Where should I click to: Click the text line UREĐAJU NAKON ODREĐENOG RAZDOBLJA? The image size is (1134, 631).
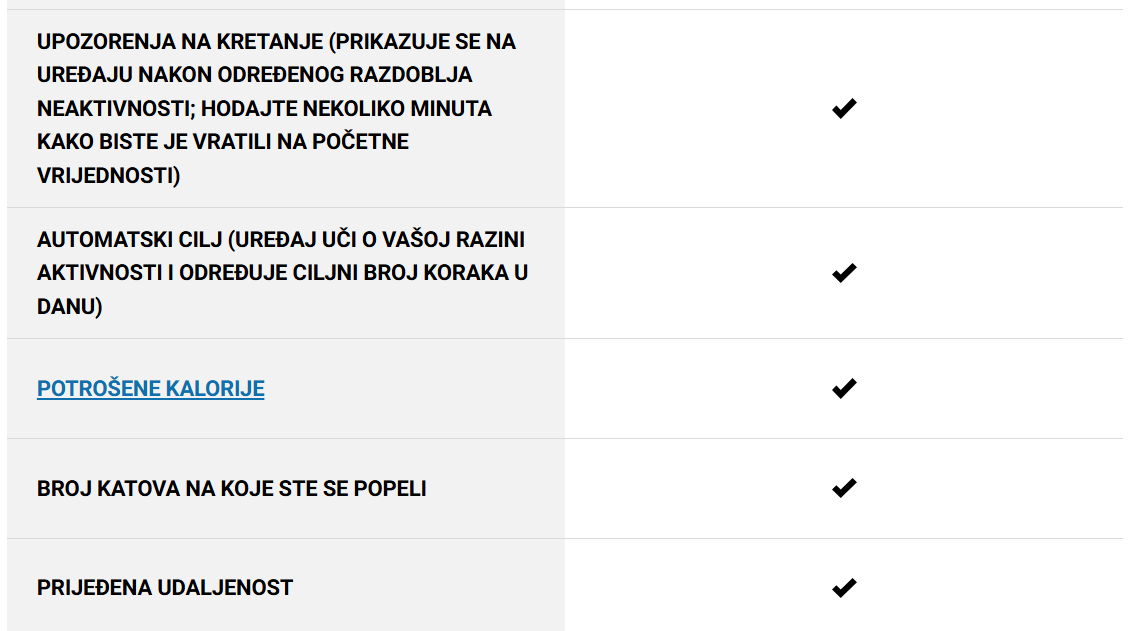255,75
